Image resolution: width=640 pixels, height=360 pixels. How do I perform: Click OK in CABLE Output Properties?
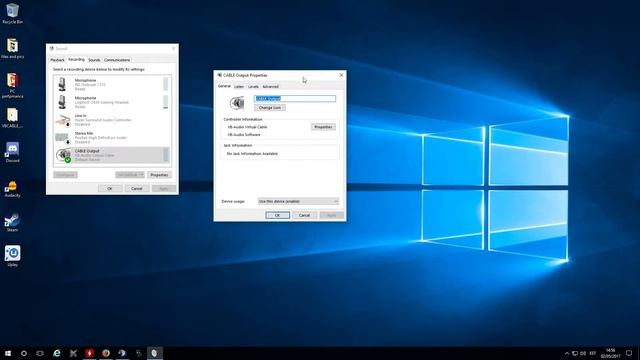(x=278, y=215)
